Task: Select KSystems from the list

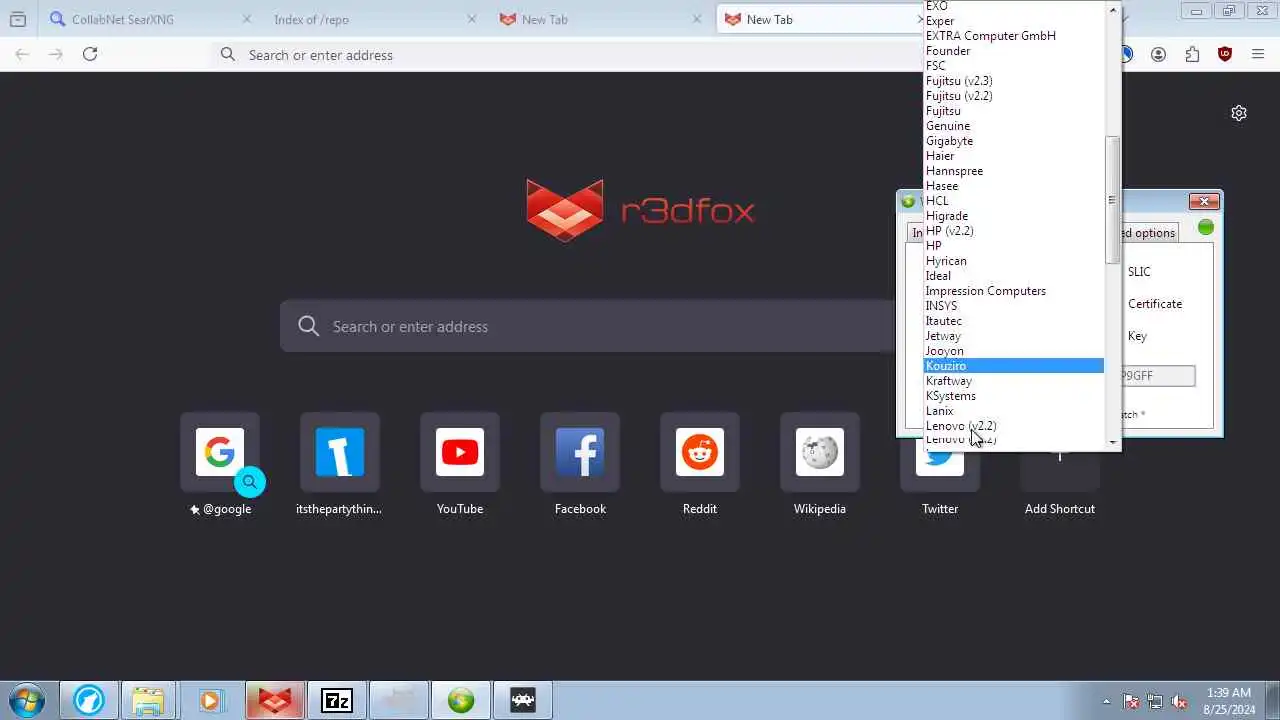Action: click(1013, 396)
